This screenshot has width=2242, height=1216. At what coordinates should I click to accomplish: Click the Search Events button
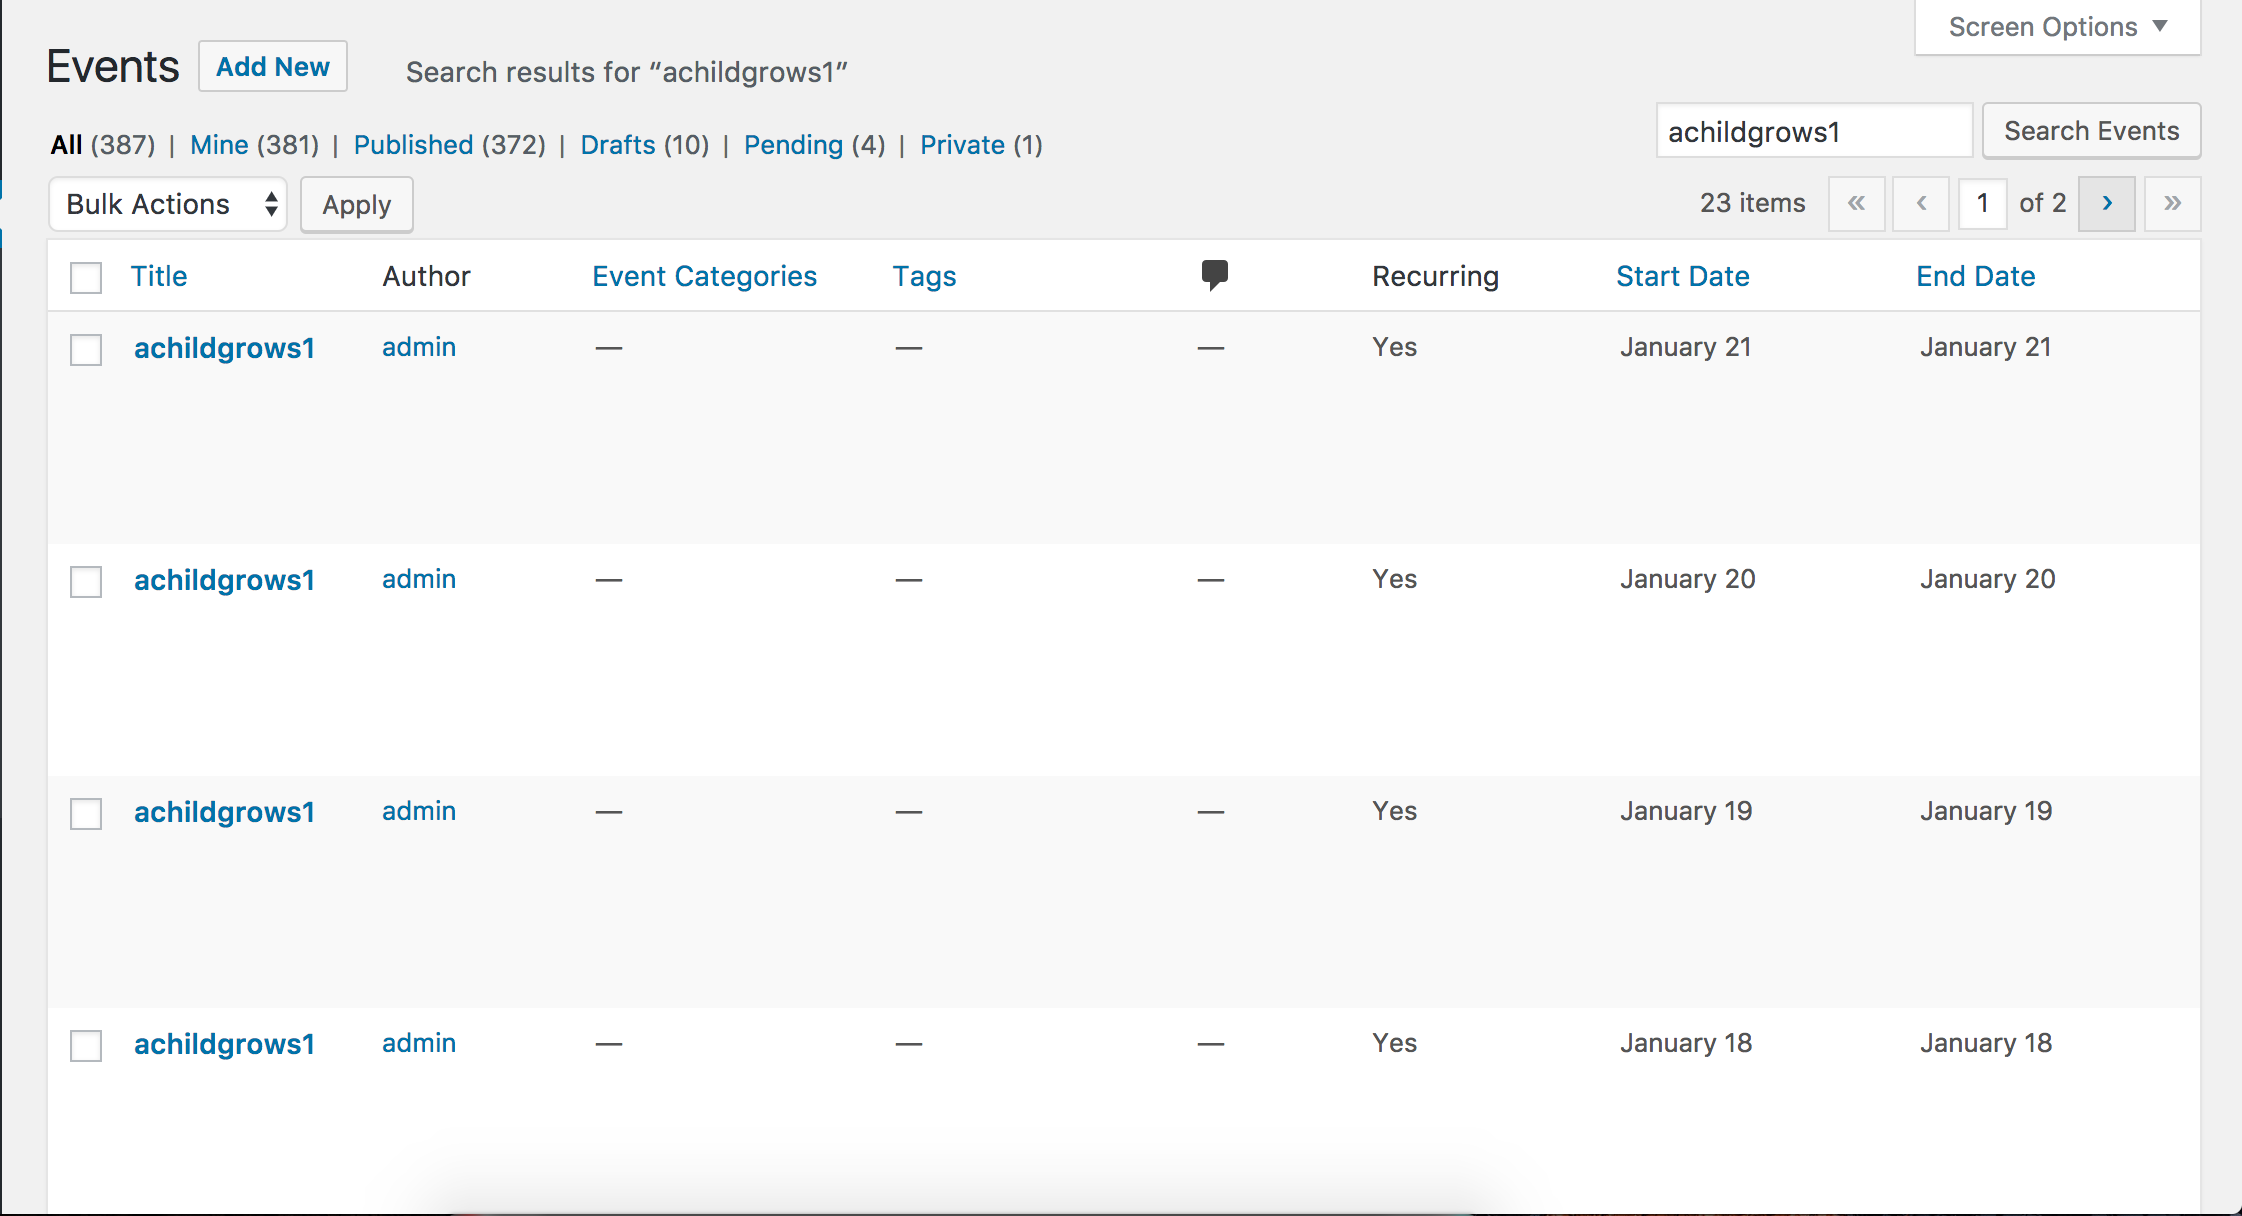pyautogui.click(x=2091, y=131)
